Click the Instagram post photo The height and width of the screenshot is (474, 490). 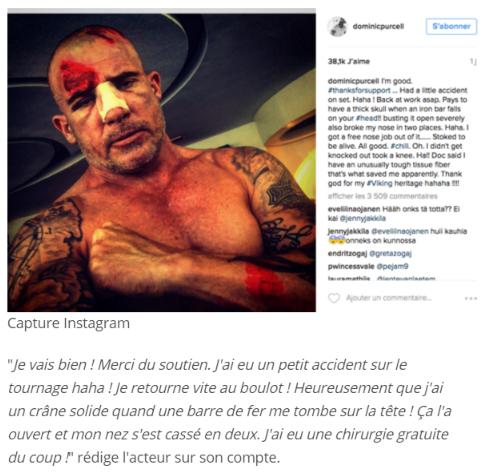pos(162,162)
